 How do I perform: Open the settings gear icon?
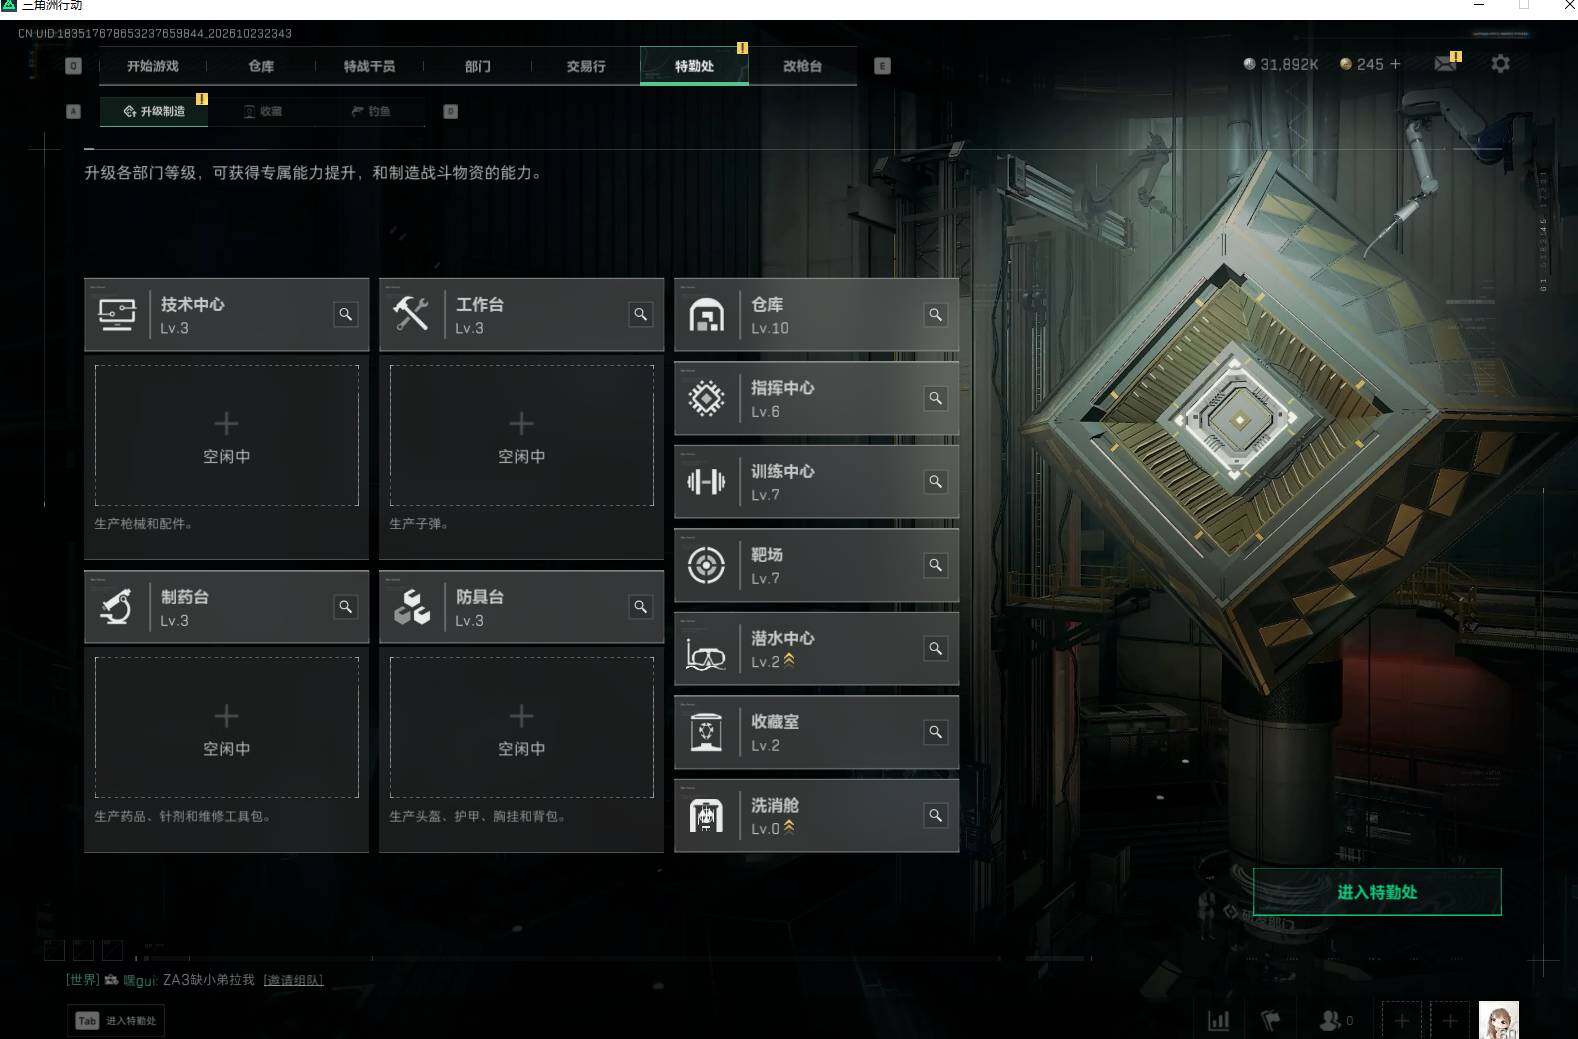[1500, 64]
